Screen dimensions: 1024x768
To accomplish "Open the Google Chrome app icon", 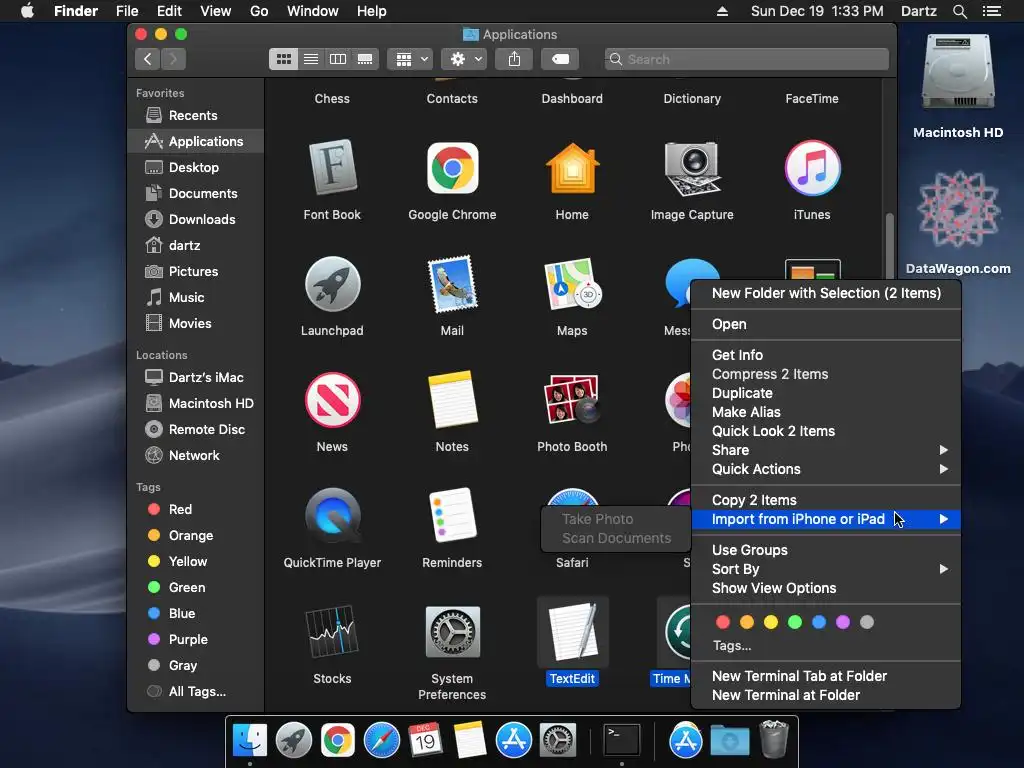I will click(452, 168).
